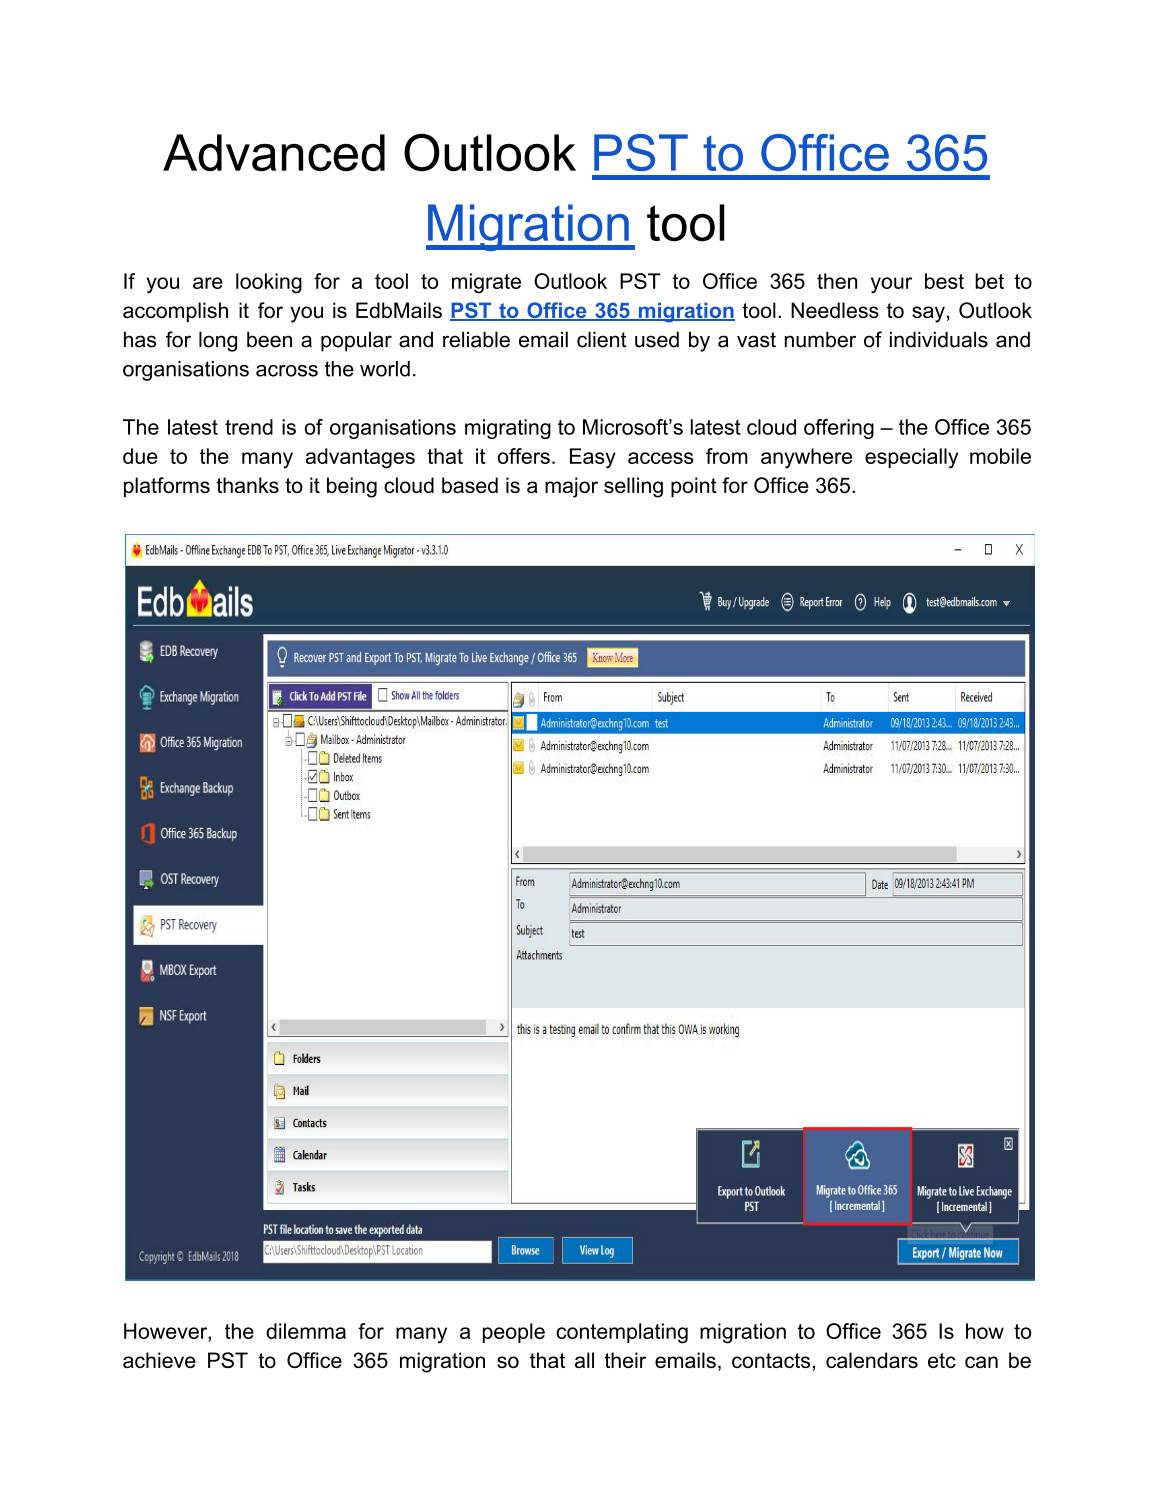Click the mail list horizontal scrollbar thumb
The height and width of the screenshot is (1505, 1155).
tap(740, 855)
